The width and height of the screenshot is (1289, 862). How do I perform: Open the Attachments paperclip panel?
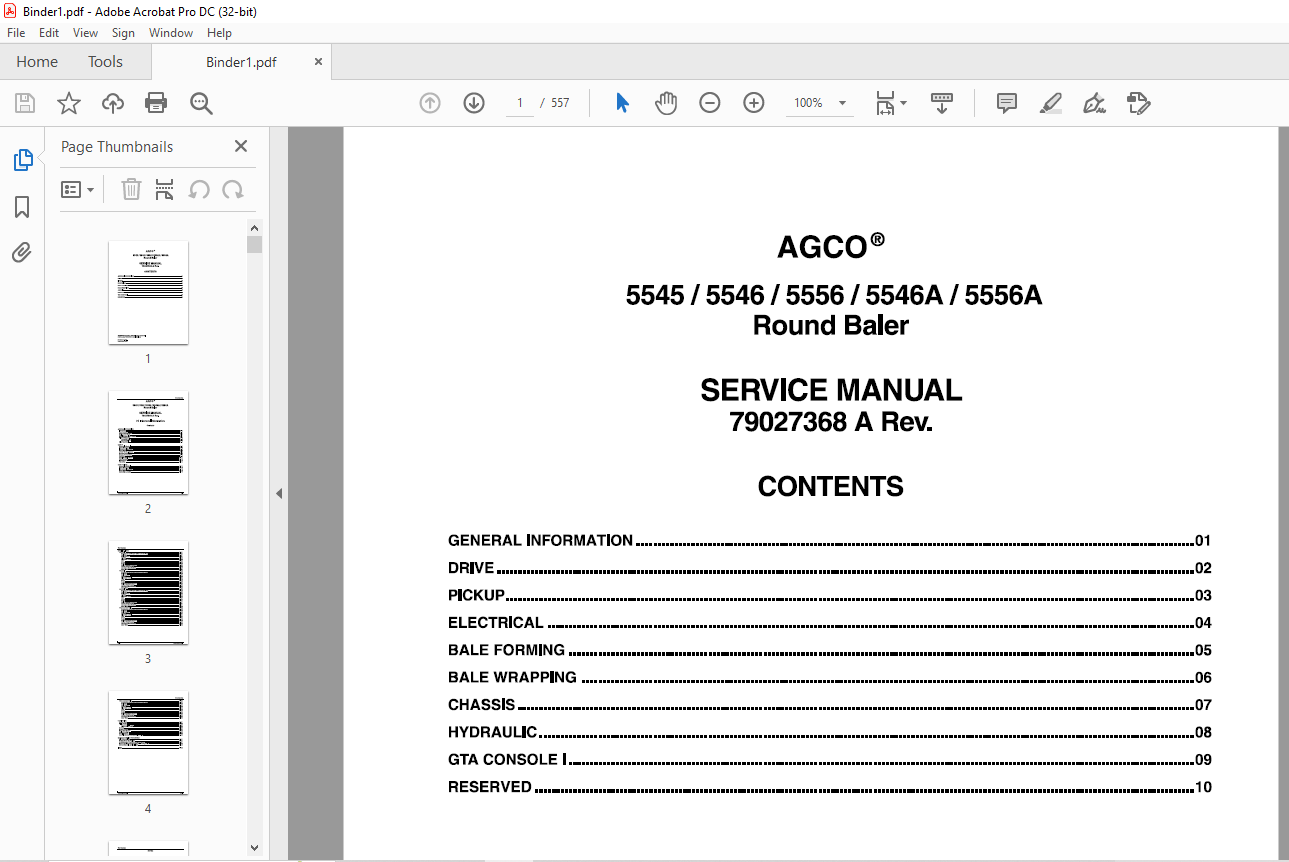click(22, 252)
